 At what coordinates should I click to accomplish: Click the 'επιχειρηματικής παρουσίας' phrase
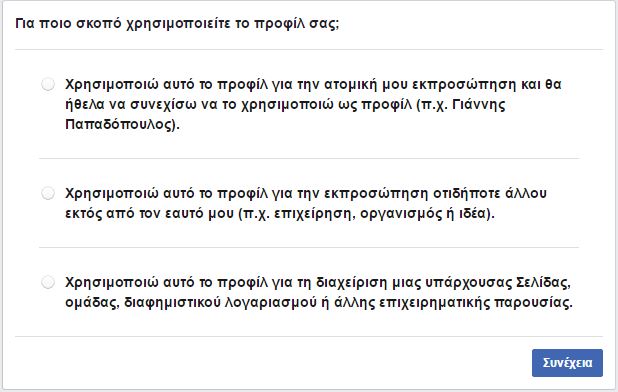[x=475, y=303]
